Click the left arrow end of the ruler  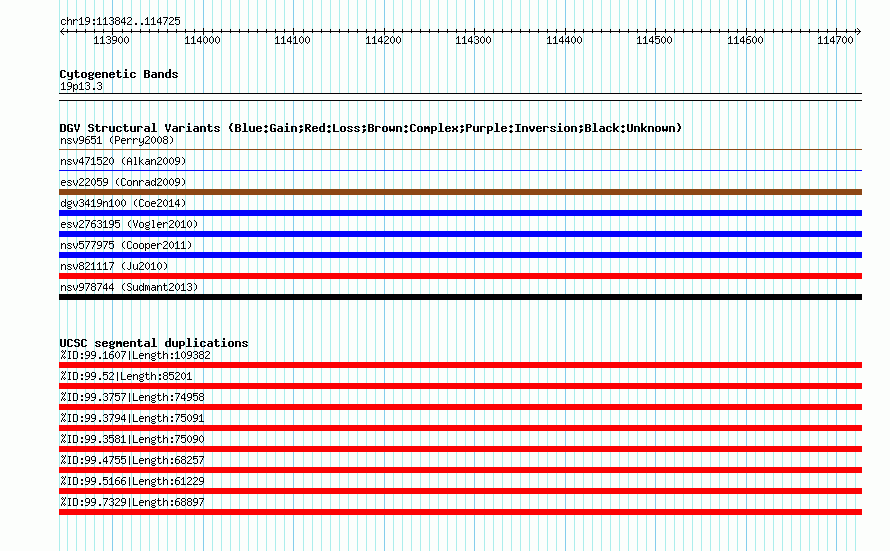[x=62, y=31]
